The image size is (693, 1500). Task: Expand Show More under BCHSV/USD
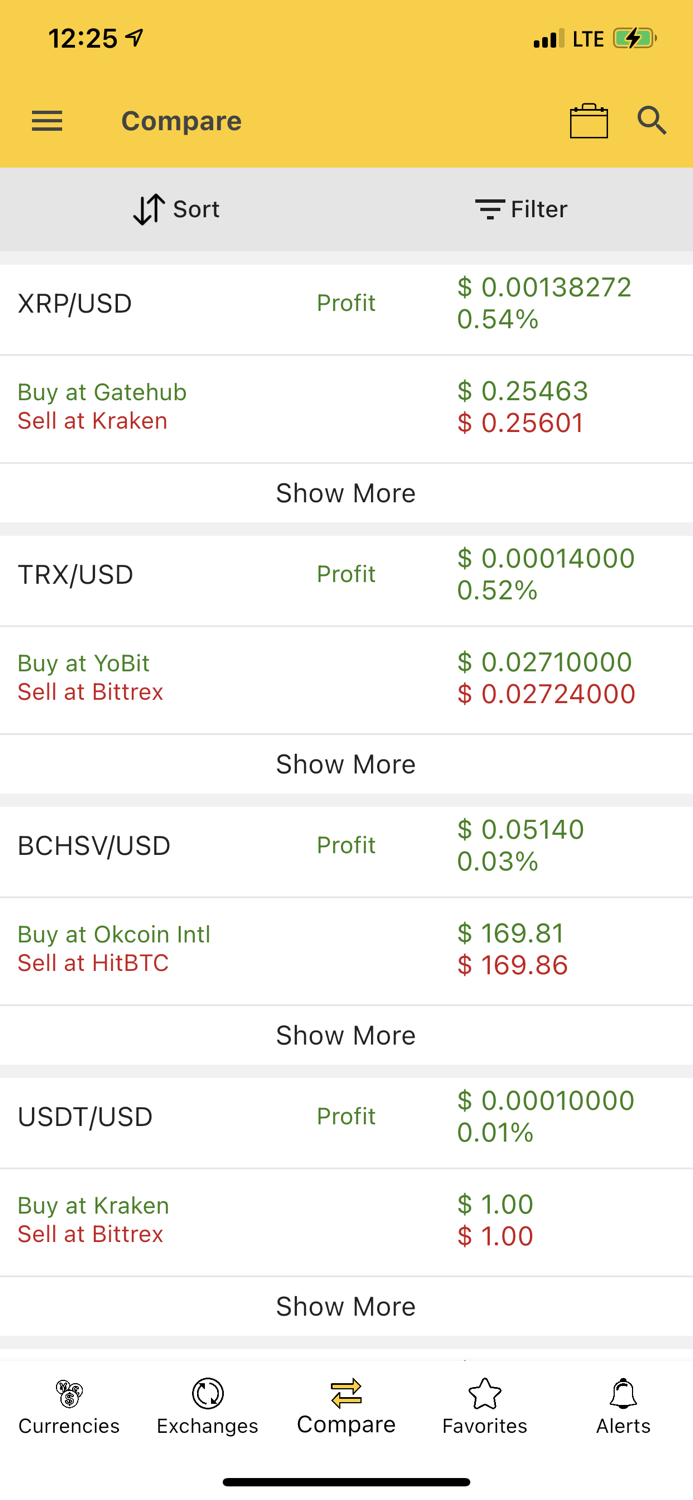click(346, 1035)
